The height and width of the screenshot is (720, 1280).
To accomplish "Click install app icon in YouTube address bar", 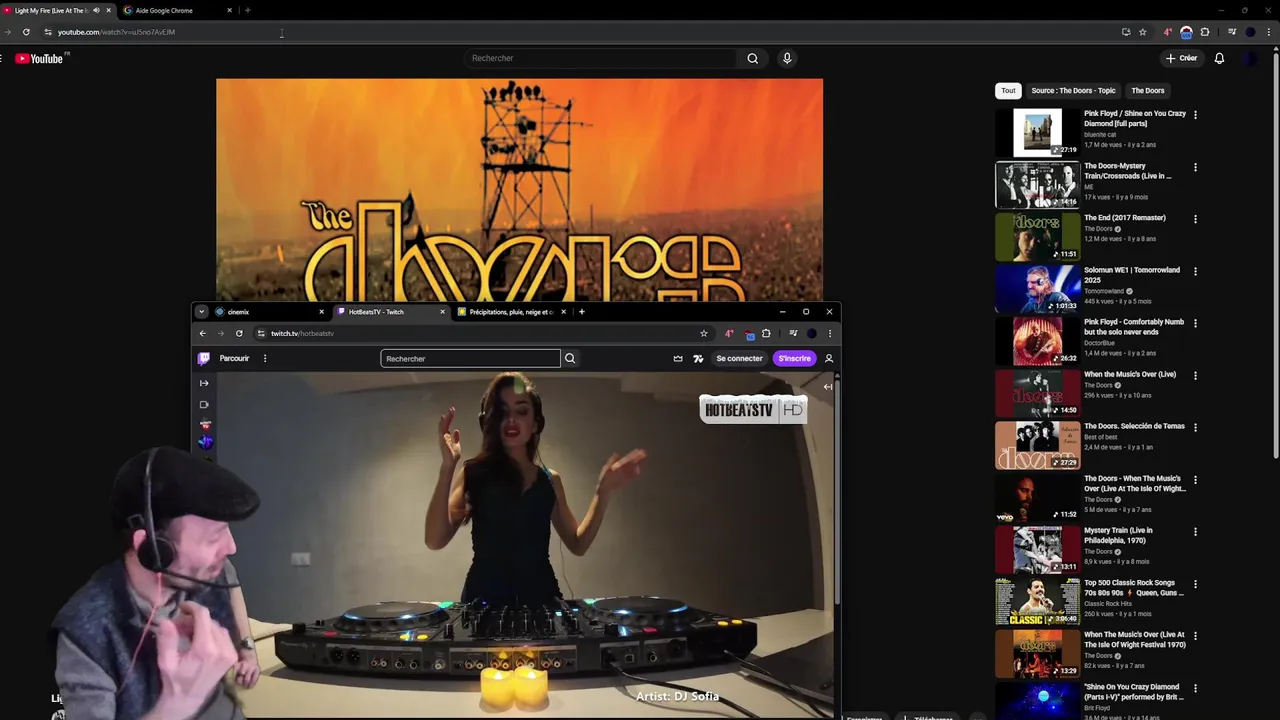I will [x=1126, y=32].
